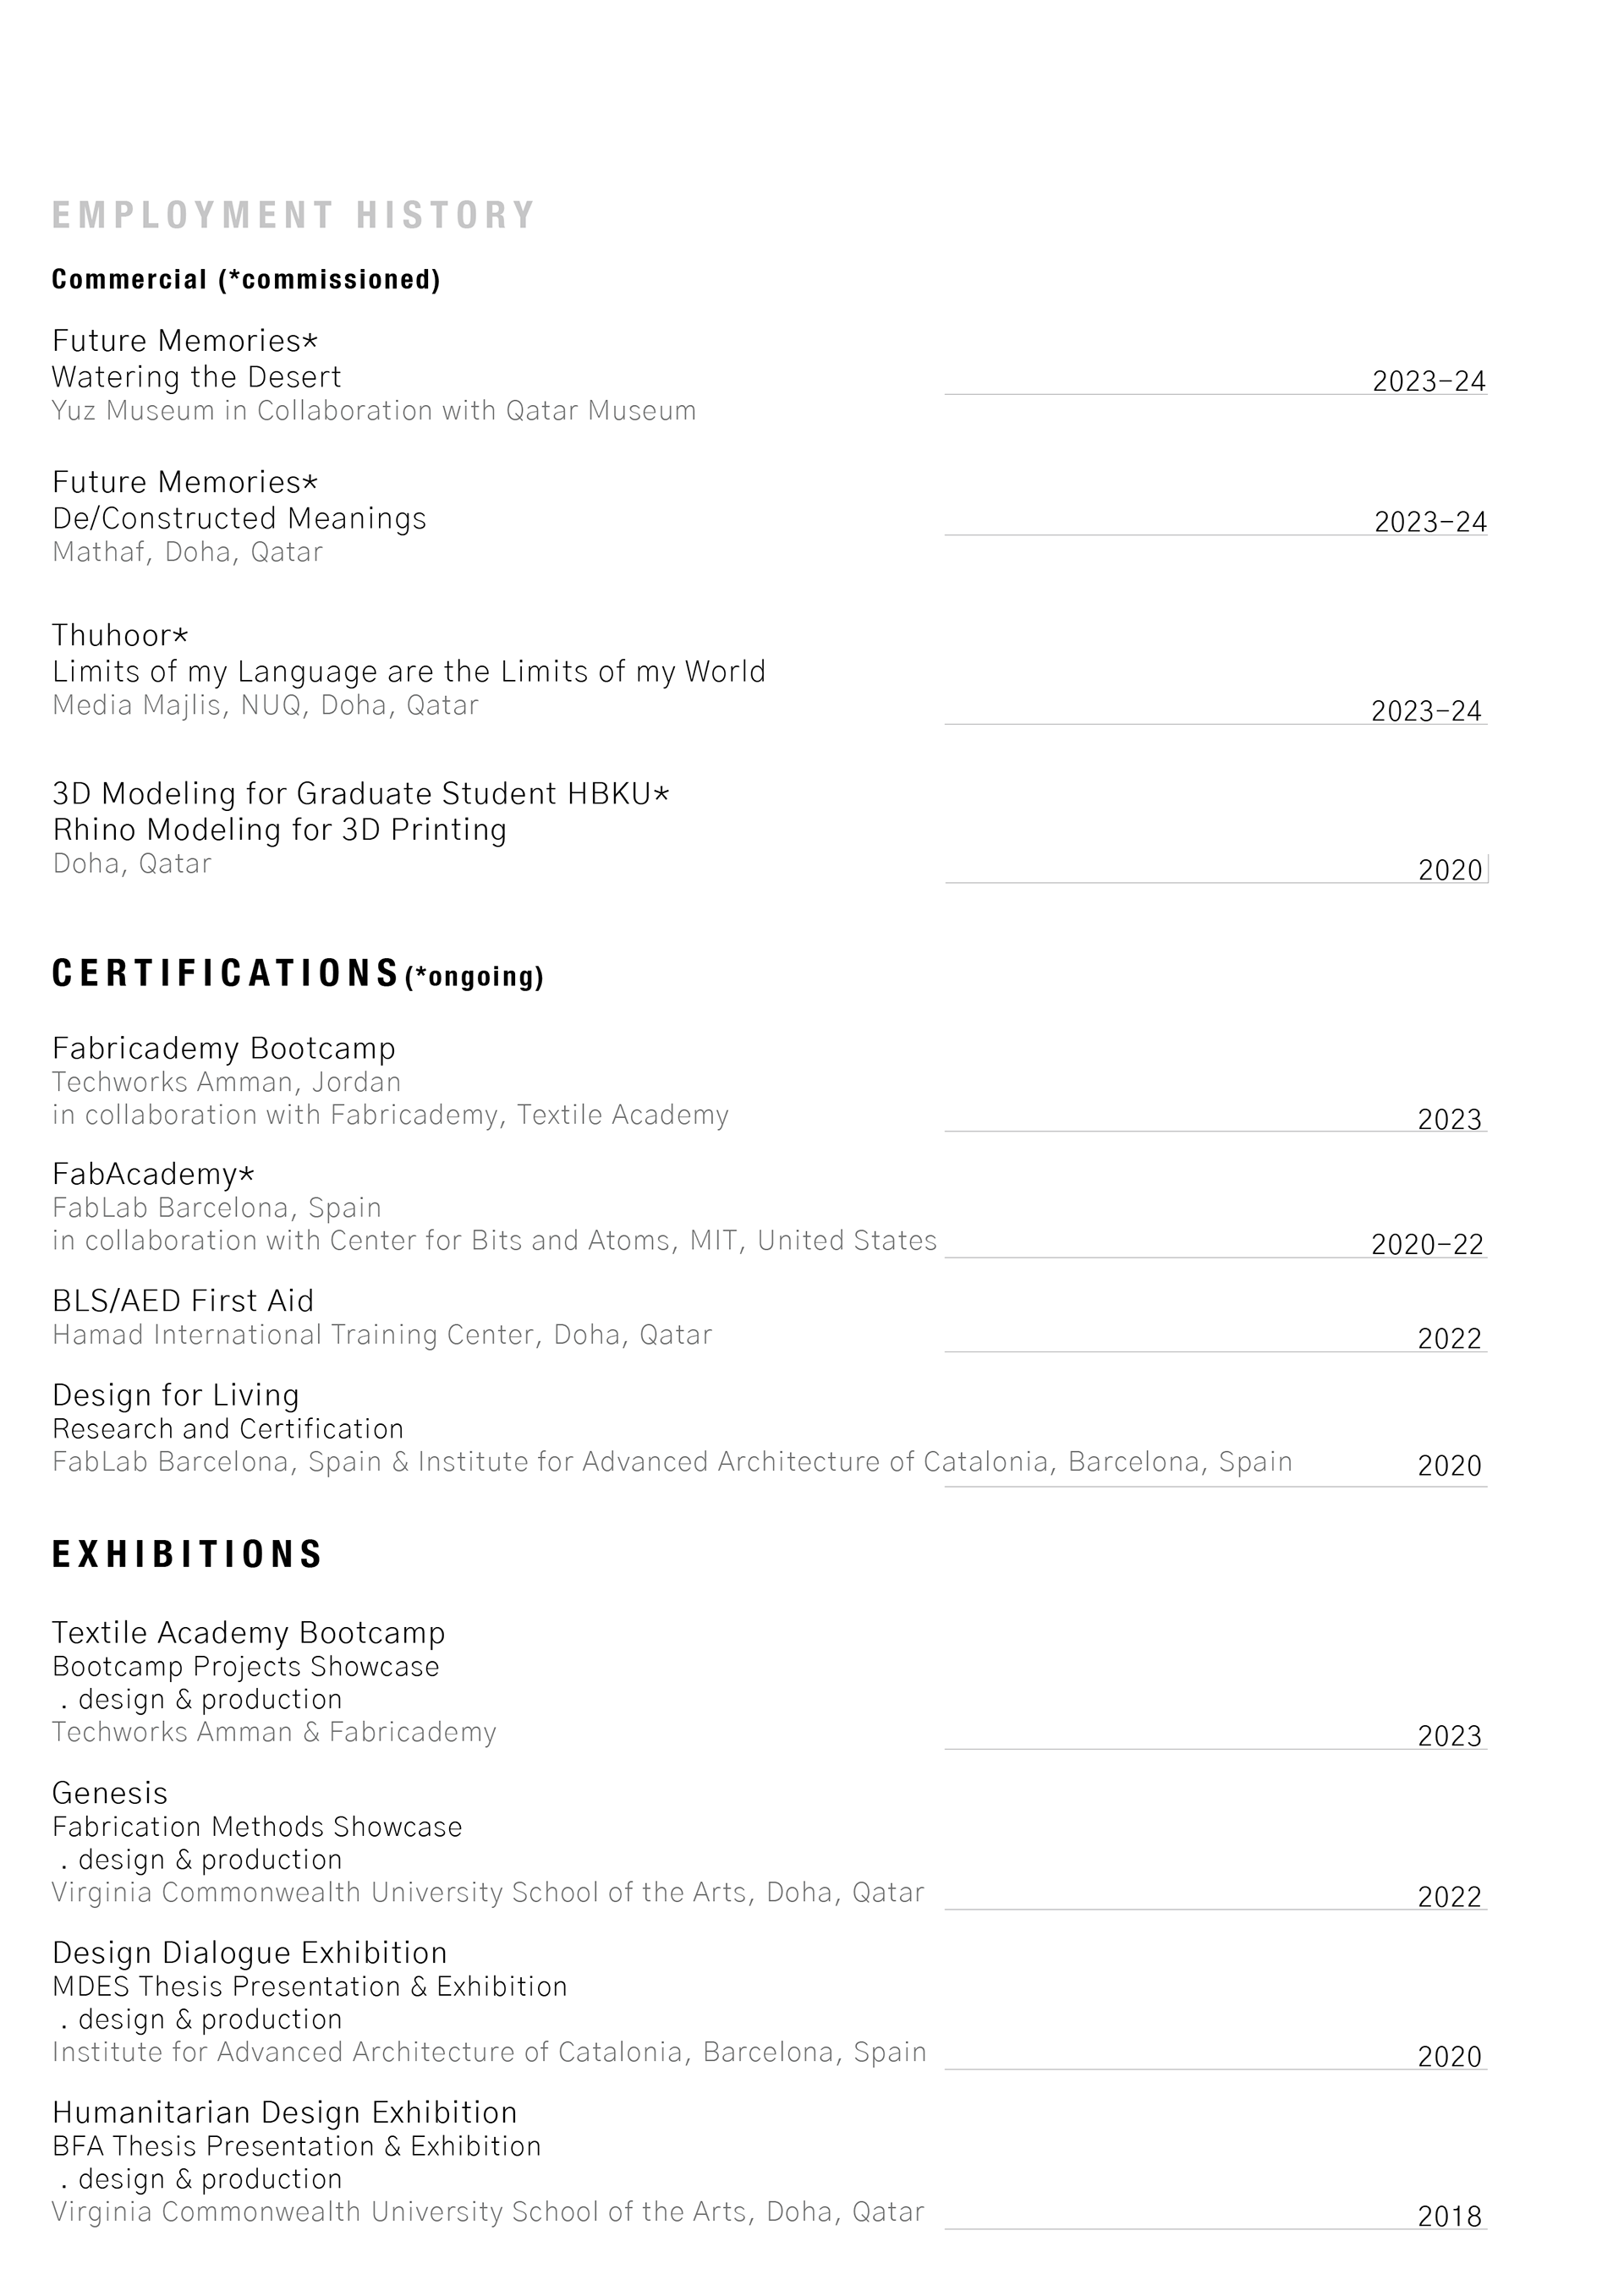Click Yuz Museum collaboration text line
1624x2296 pixels.
pos(374,411)
